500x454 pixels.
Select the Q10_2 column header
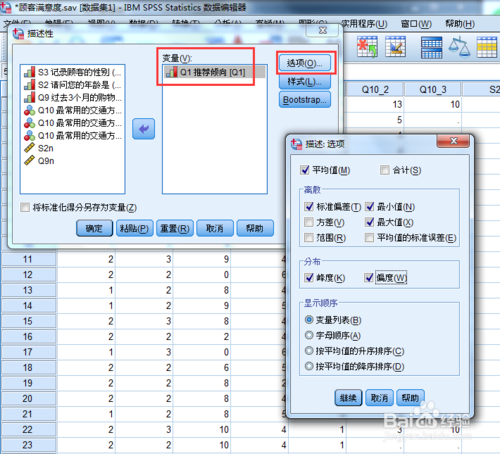[x=375, y=90]
